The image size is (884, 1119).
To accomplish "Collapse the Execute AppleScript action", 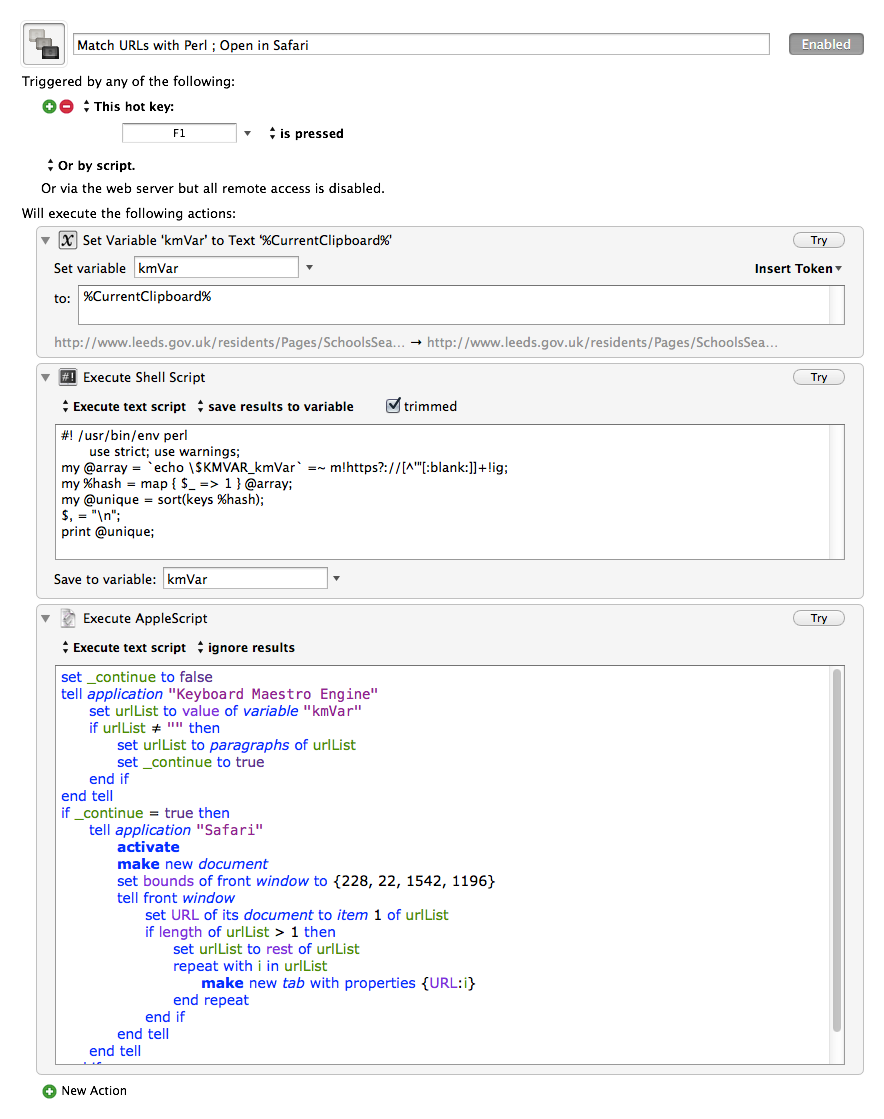I will [46, 618].
